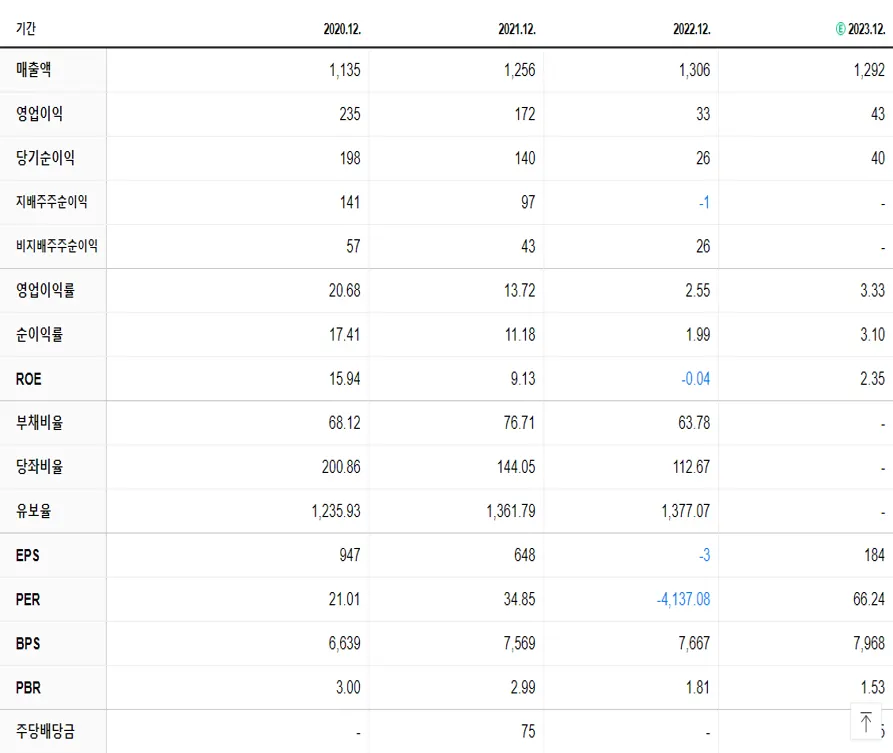Click the 부채비율 row label
The height and width of the screenshot is (753, 893).
39,422
